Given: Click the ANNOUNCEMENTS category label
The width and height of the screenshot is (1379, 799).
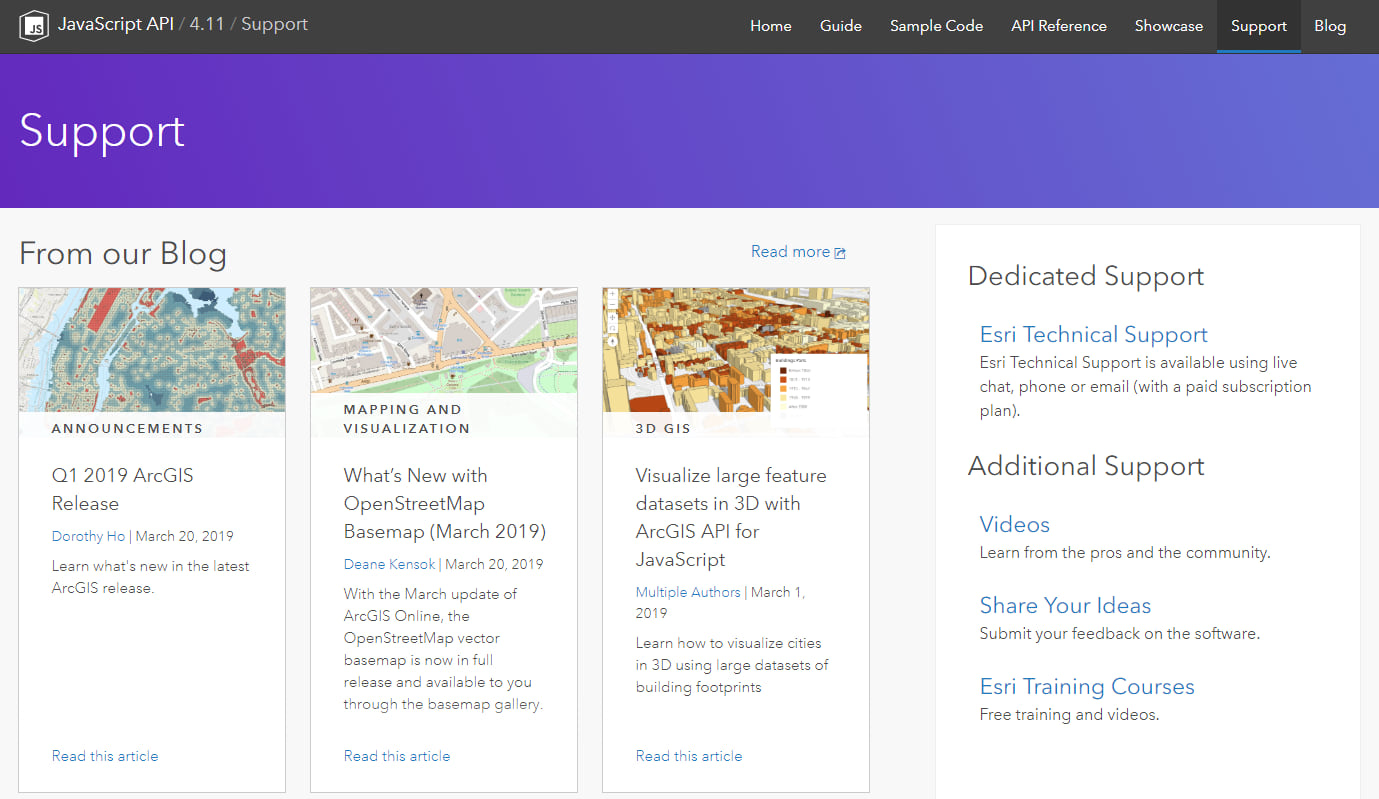Looking at the screenshot, I should click(127, 428).
